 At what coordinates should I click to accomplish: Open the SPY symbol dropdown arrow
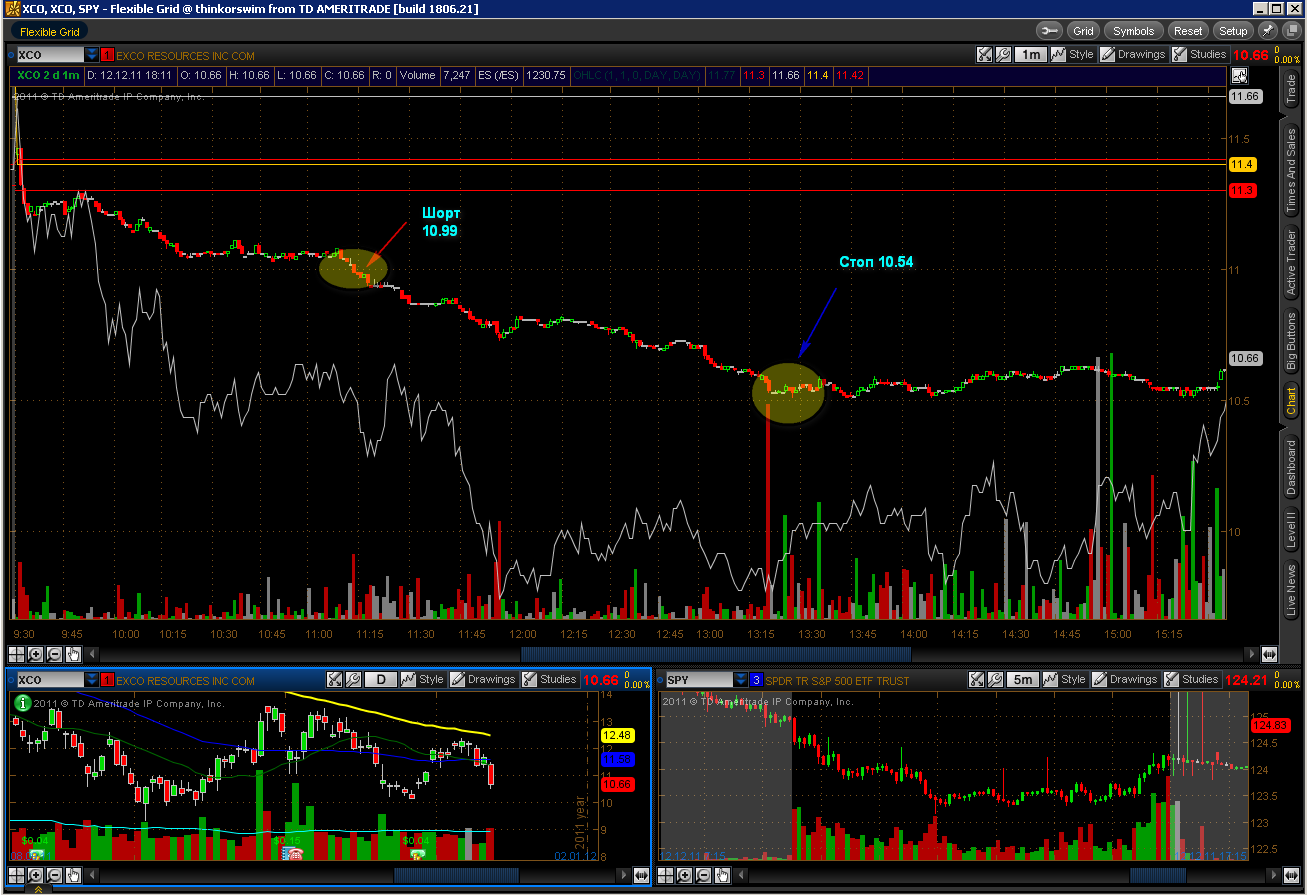coord(741,680)
